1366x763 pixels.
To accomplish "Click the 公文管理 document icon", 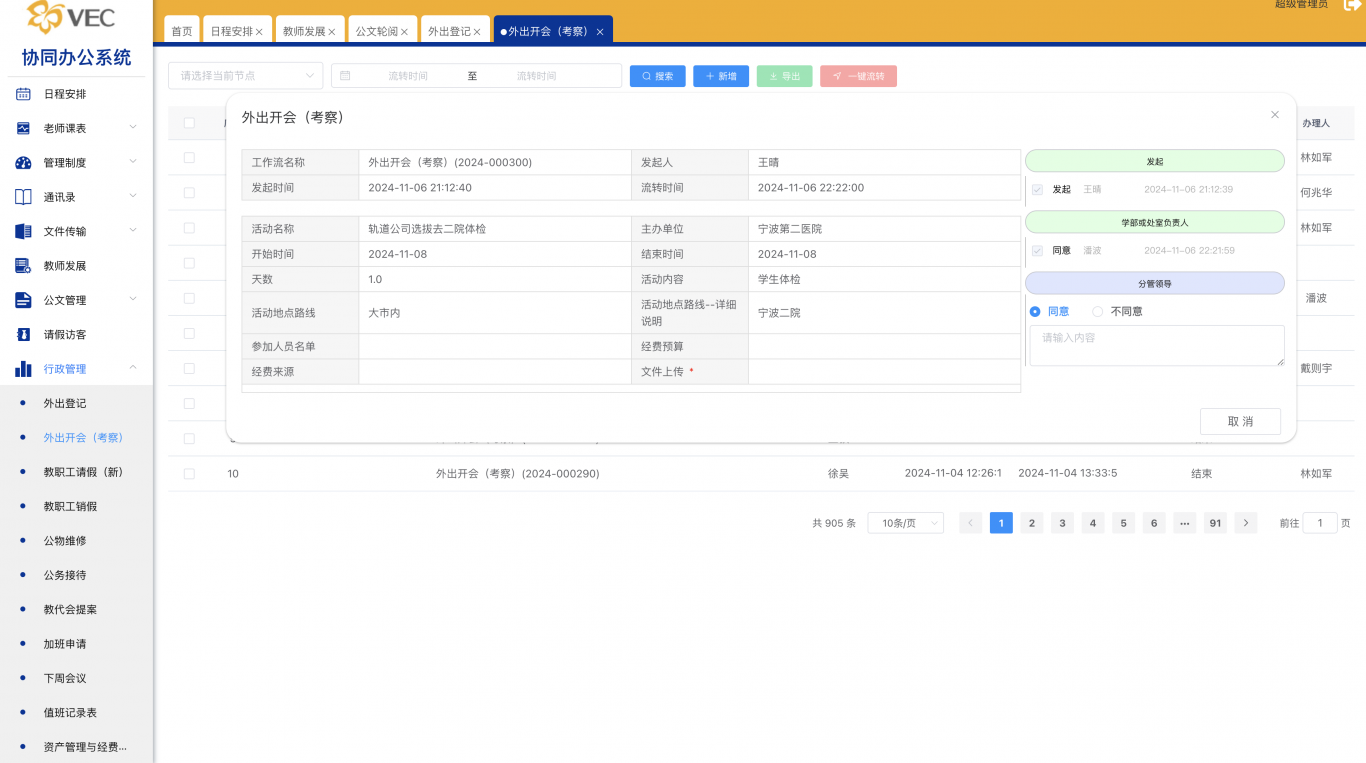I will [x=23, y=300].
